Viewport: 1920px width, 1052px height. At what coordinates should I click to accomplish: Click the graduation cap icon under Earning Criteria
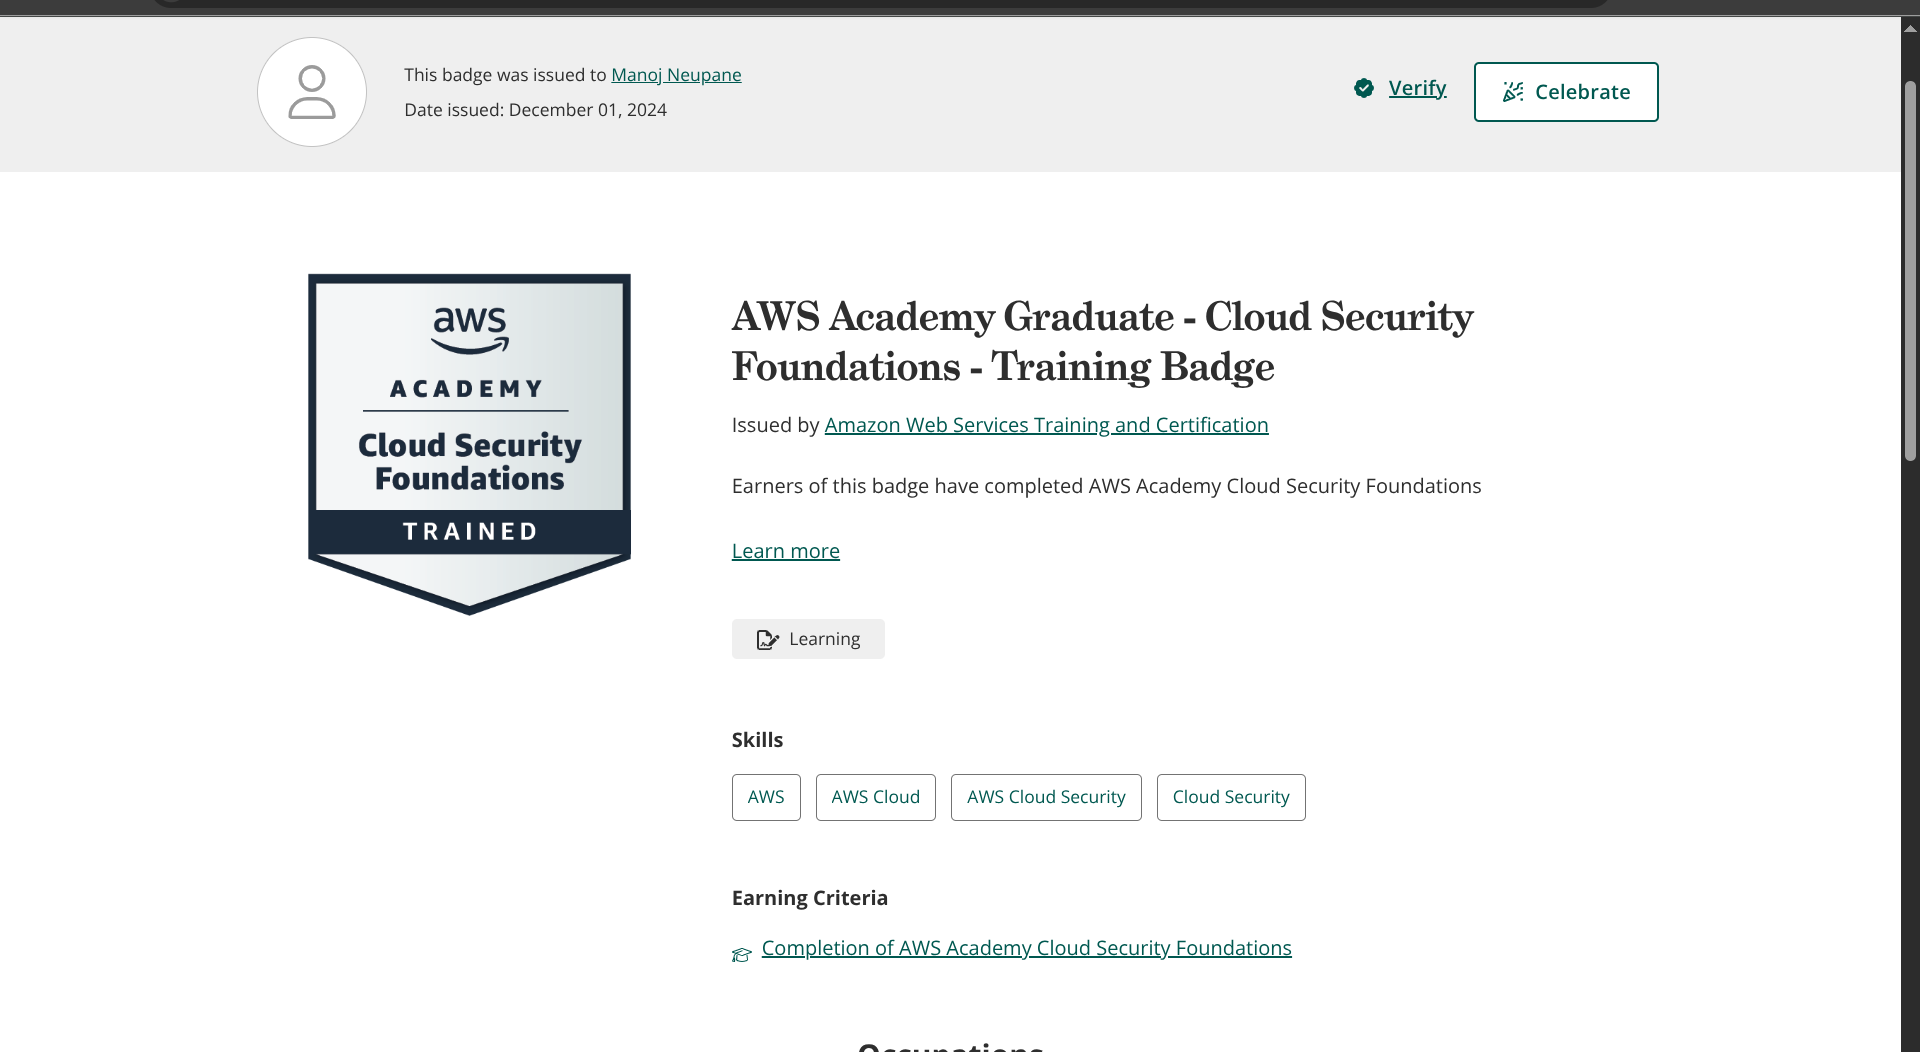742,955
